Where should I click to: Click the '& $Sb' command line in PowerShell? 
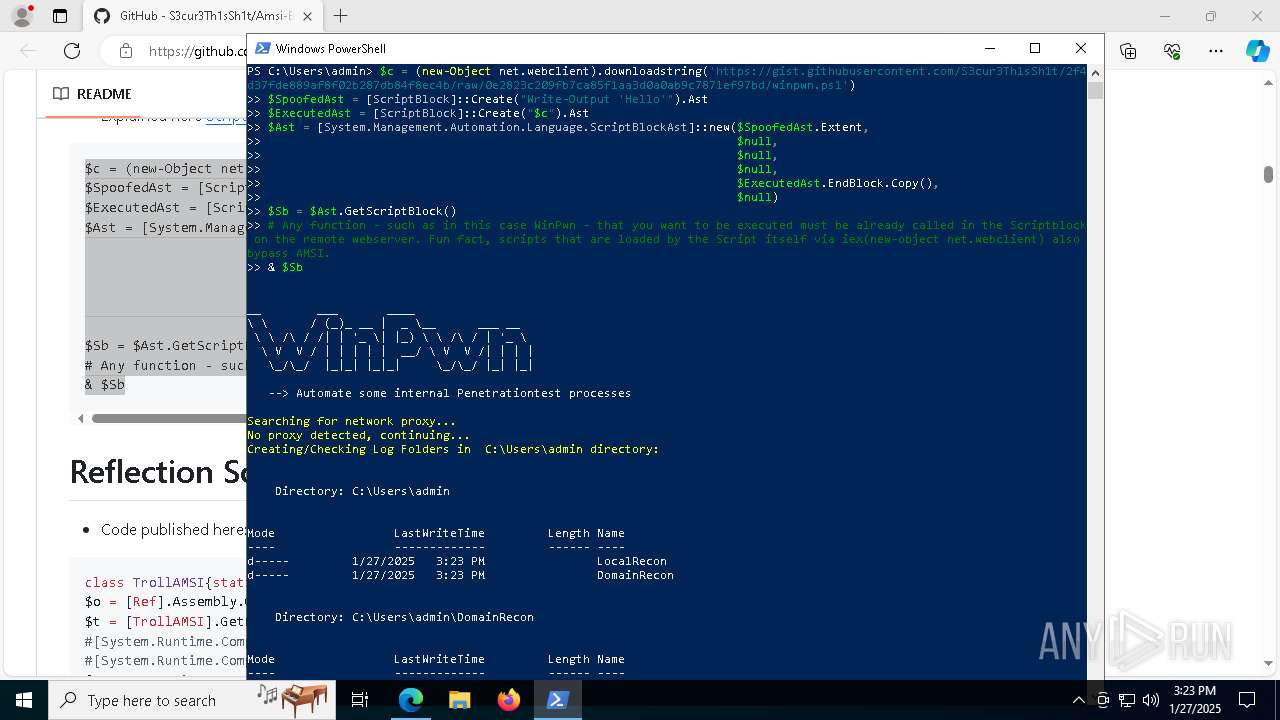click(275, 268)
